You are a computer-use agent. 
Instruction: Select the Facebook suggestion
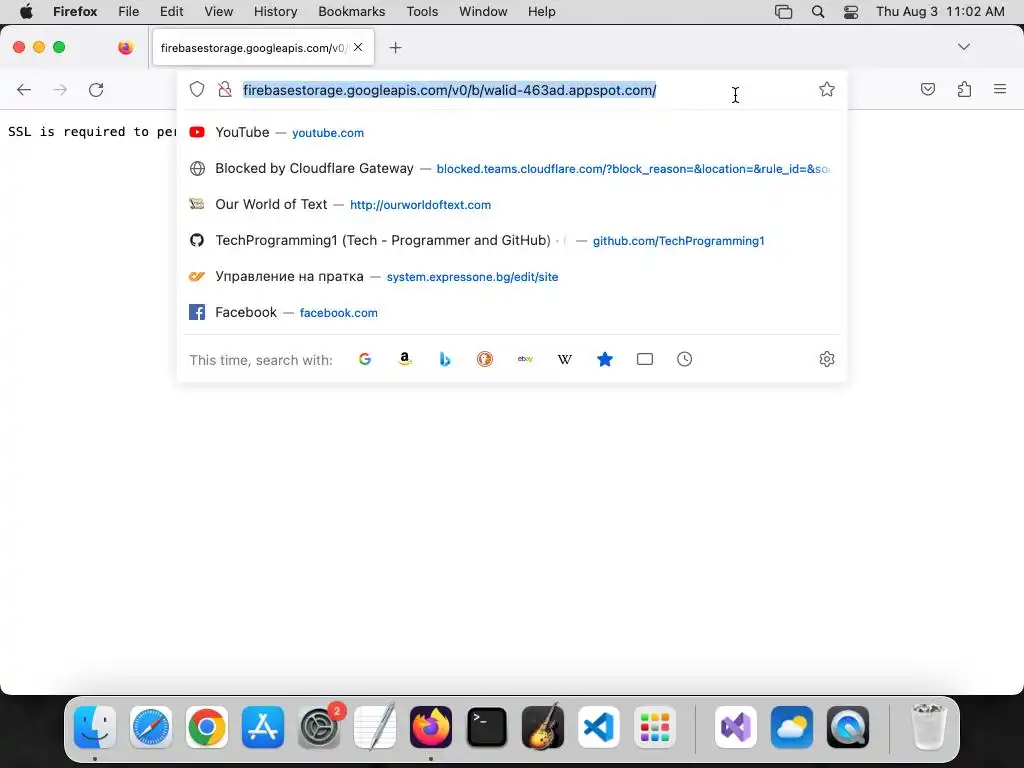point(512,312)
